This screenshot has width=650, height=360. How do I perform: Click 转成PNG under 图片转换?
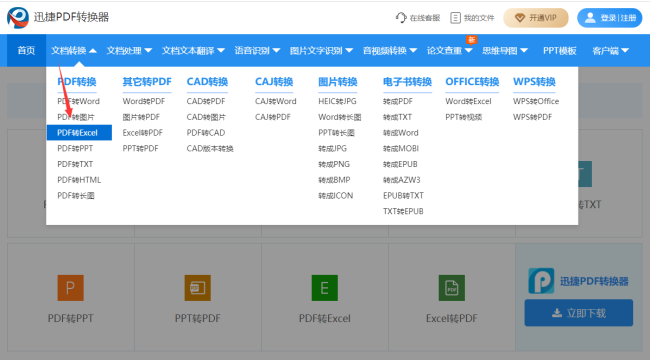[334, 164]
